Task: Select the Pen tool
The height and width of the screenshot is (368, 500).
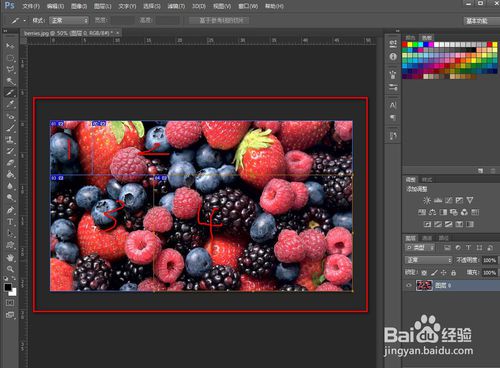Action: pyautogui.click(x=10, y=210)
